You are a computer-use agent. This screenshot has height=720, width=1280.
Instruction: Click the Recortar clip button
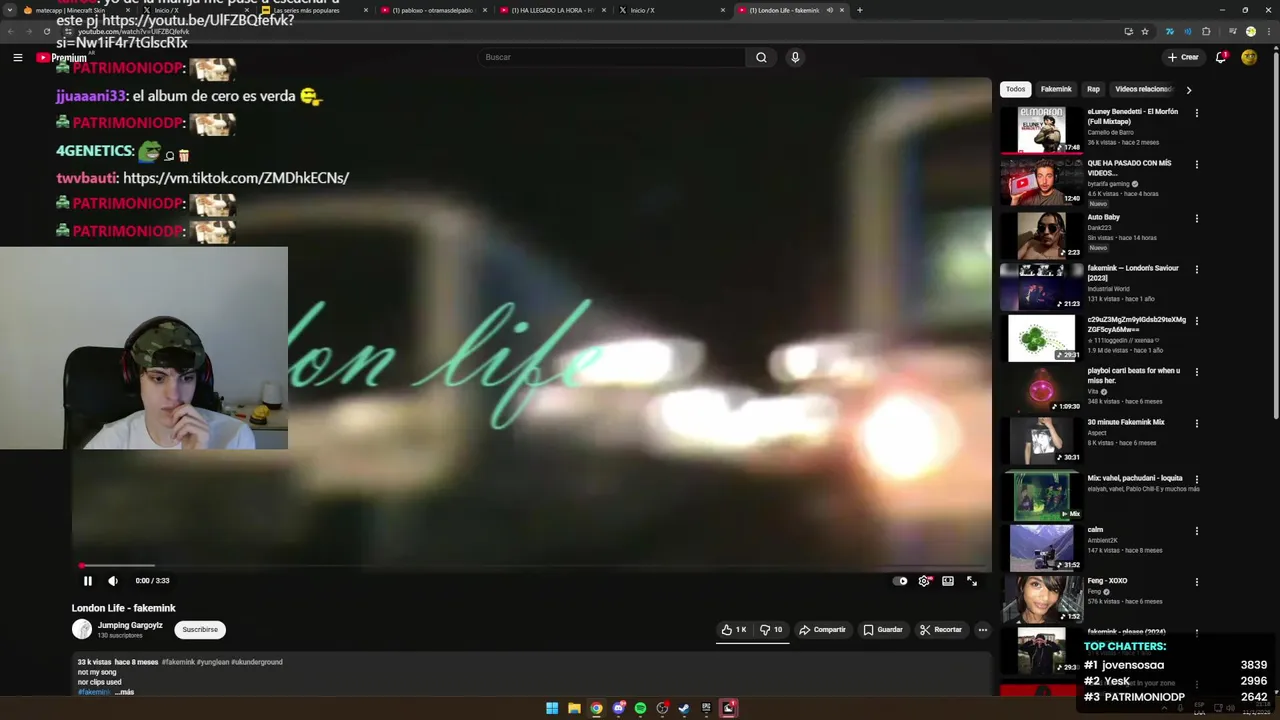click(941, 630)
